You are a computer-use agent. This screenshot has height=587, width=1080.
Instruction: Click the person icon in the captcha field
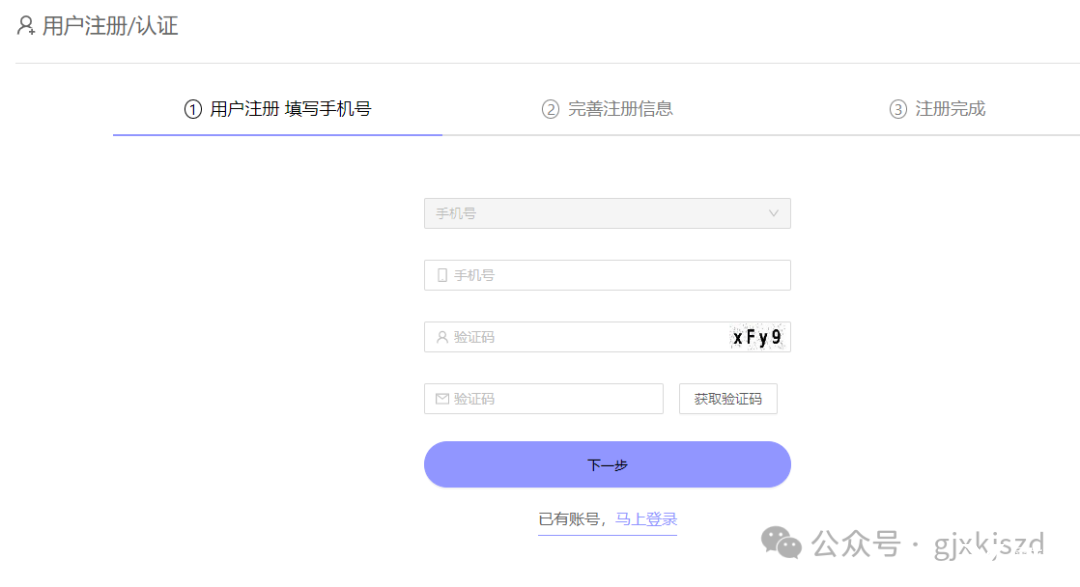442,337
